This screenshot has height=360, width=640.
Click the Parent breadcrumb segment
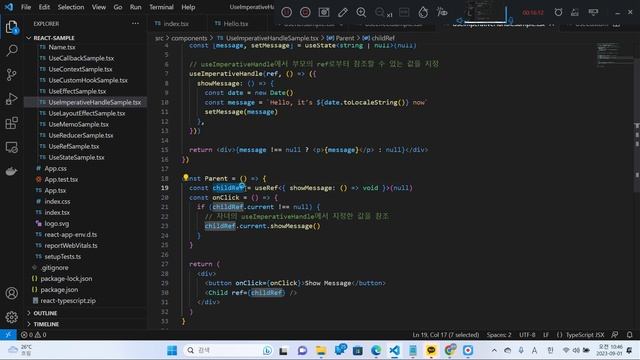click(345, 38)
